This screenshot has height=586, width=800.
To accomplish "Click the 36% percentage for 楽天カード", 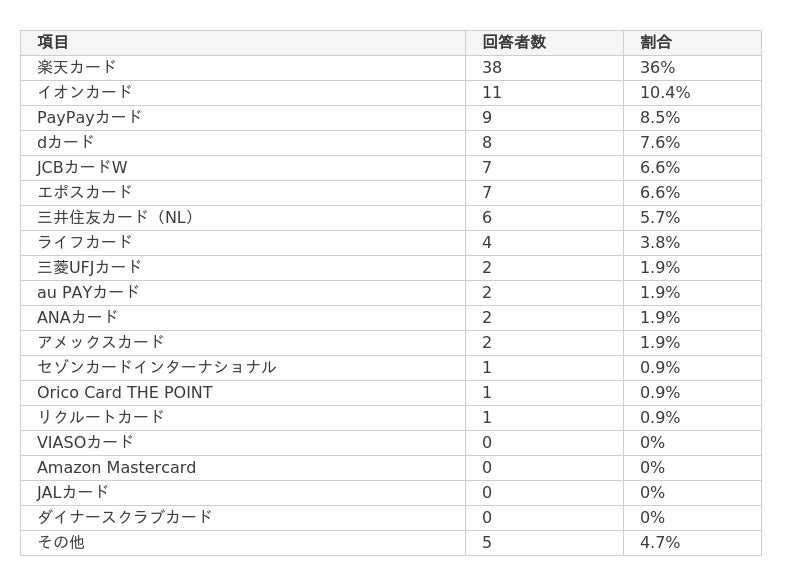I will (x=657, y=67).
